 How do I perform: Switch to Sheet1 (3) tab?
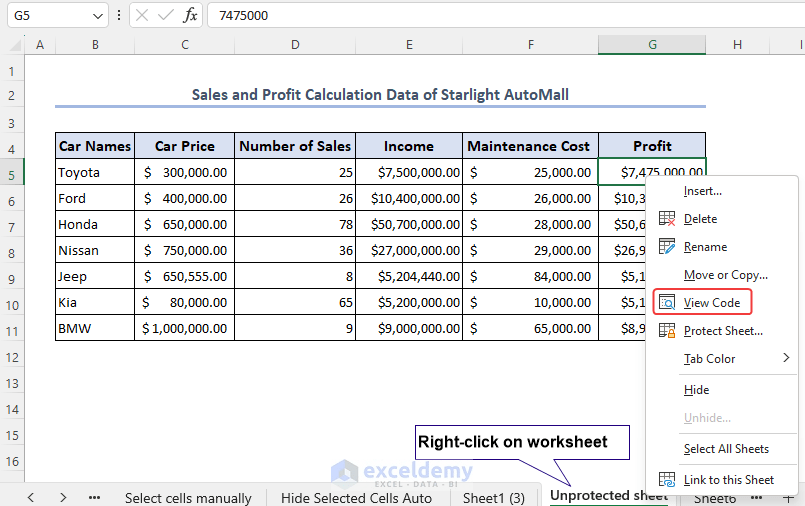coord(494,498)
